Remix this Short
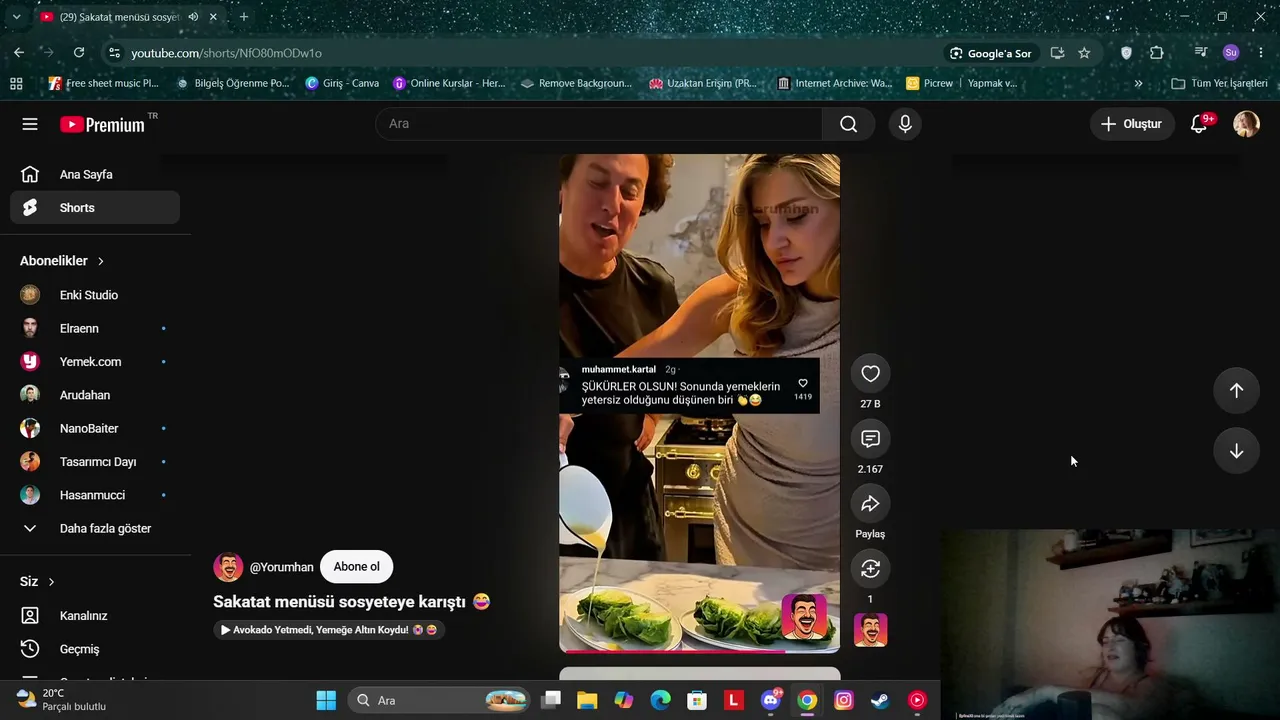This screenshot has width=1280, height=720. click(x=870, y=569)
